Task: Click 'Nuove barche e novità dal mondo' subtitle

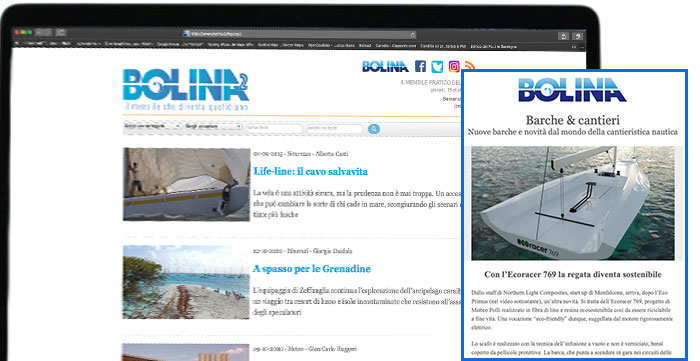Action: 573,132
